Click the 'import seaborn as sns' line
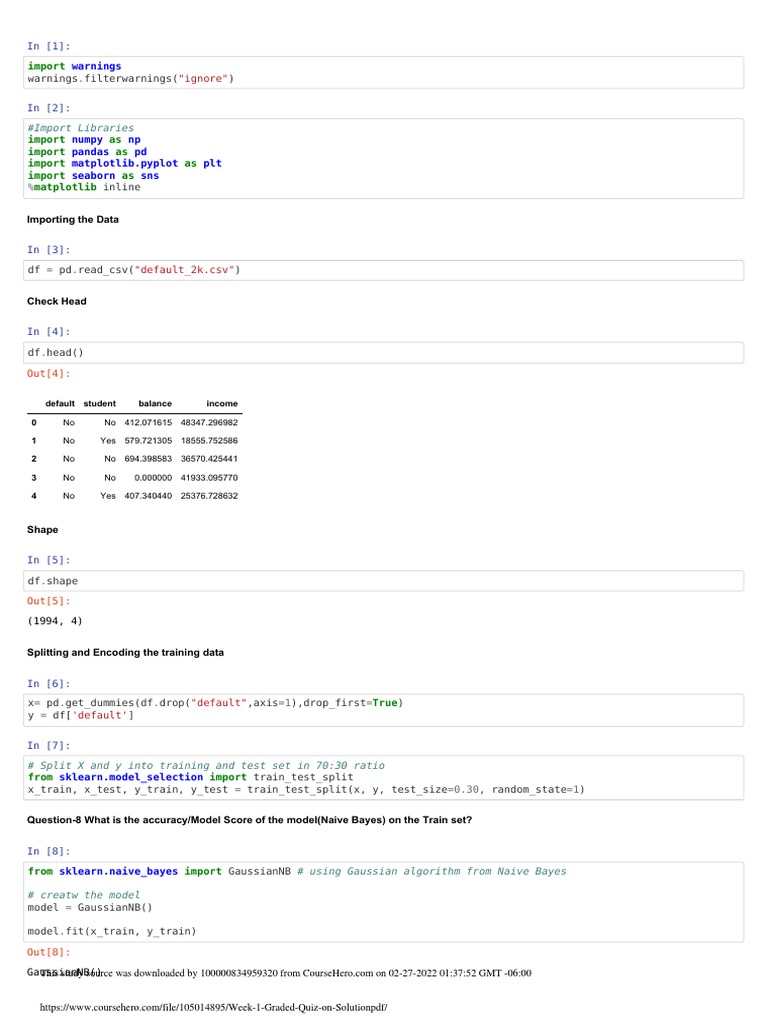 tap(93, 176)
